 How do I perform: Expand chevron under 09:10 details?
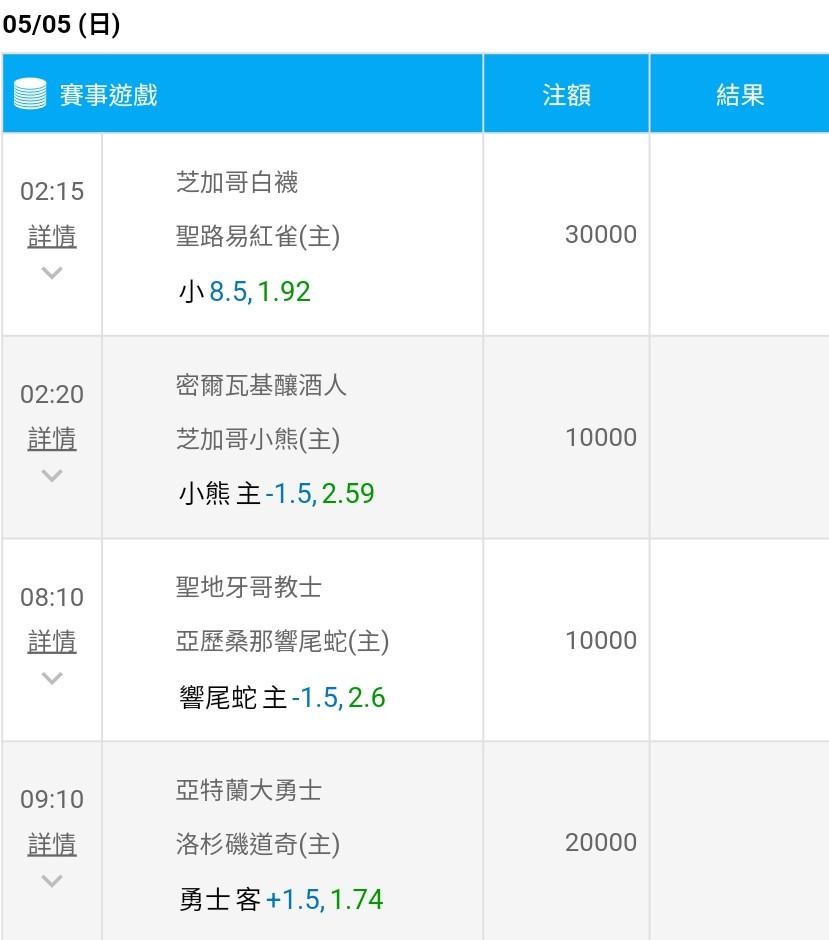pos(52,881)
